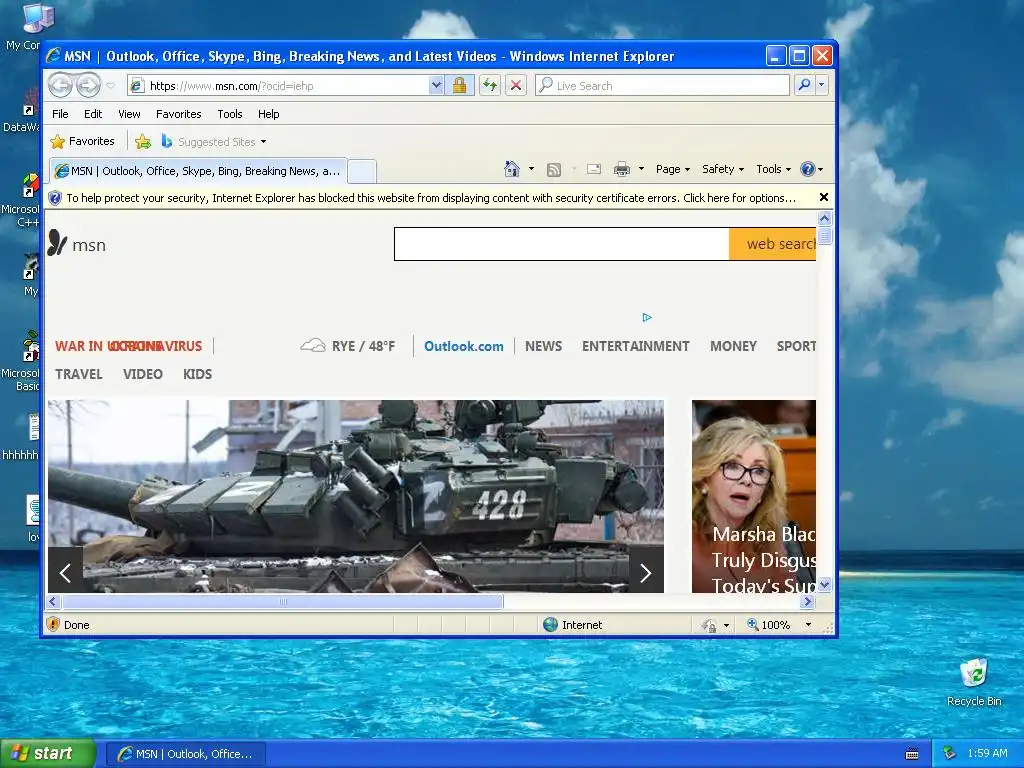The width and height of the screenshot is (1024, 768).
Task: Show previous slide in the carousel
Action: point(65,573)
